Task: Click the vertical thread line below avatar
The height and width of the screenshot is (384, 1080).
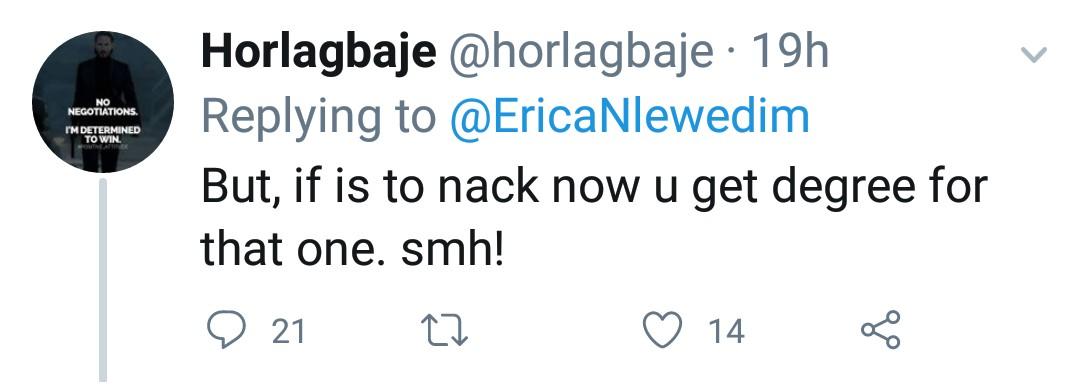Action: [x=103, y=280]
